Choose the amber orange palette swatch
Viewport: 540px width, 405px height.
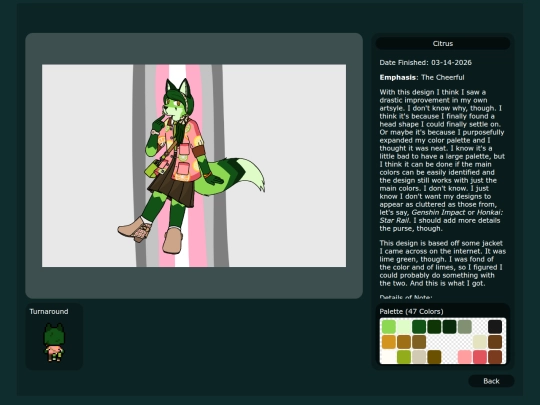point(389,342)
